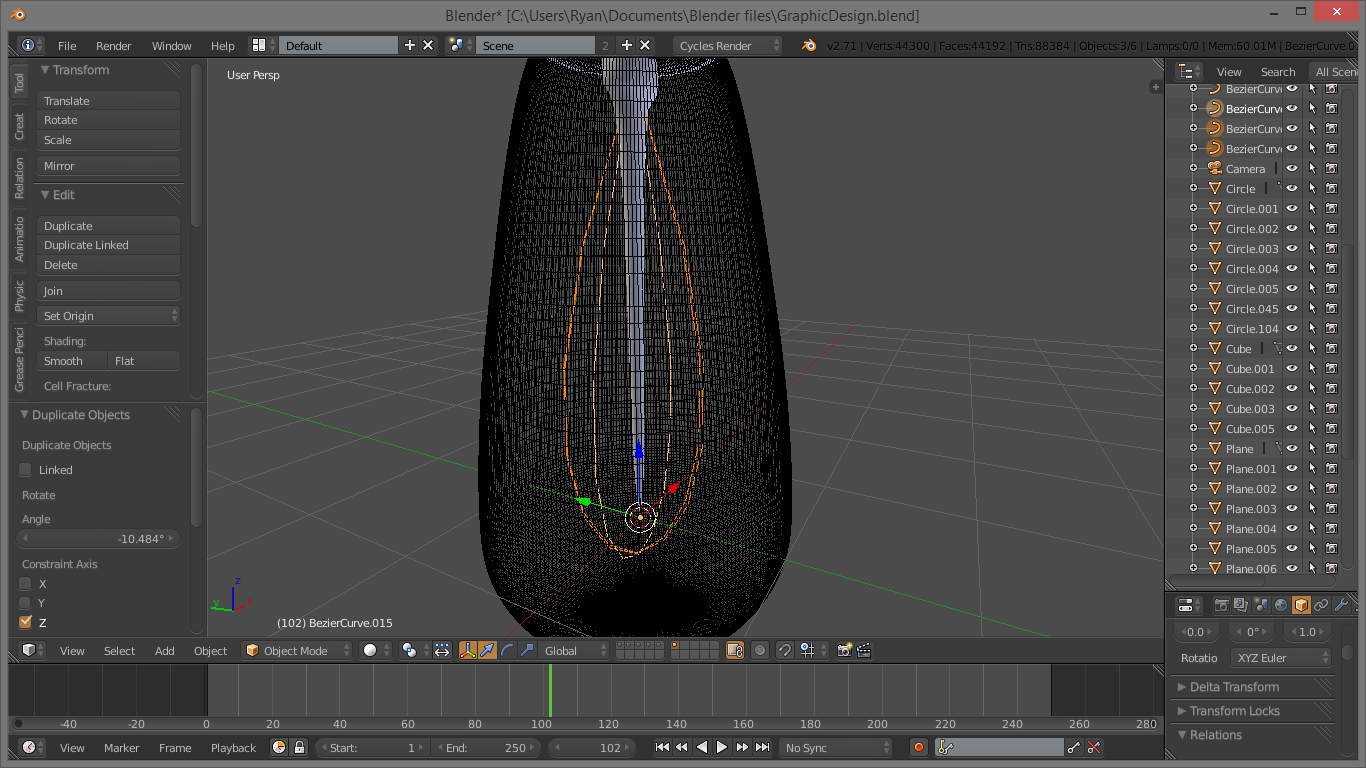
Task: Toggle renderability camera for Circle.004
Action: point(1331,268)
